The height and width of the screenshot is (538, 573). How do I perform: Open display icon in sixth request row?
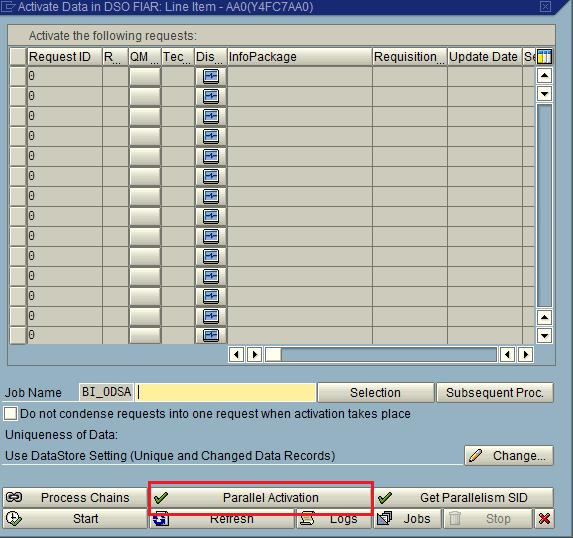click(211, 176)
